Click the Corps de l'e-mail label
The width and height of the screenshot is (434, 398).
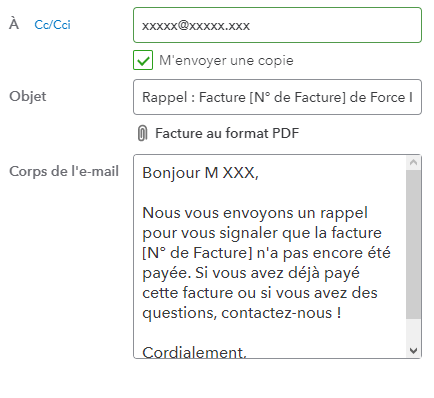pyautogui.click(x=64, y=171)
